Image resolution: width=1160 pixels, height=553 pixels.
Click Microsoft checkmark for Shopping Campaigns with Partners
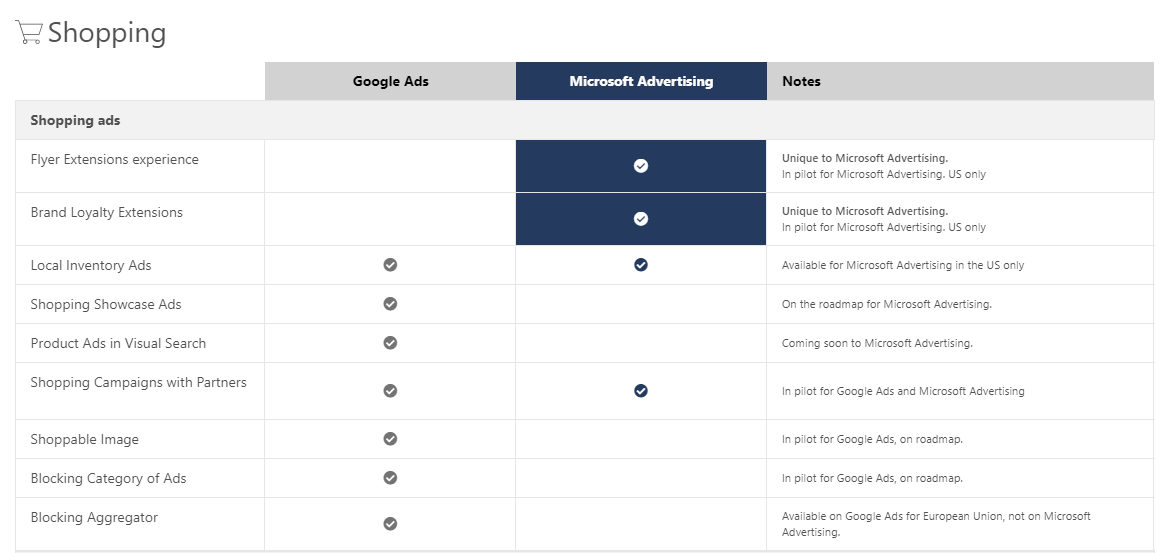(641, 390)
